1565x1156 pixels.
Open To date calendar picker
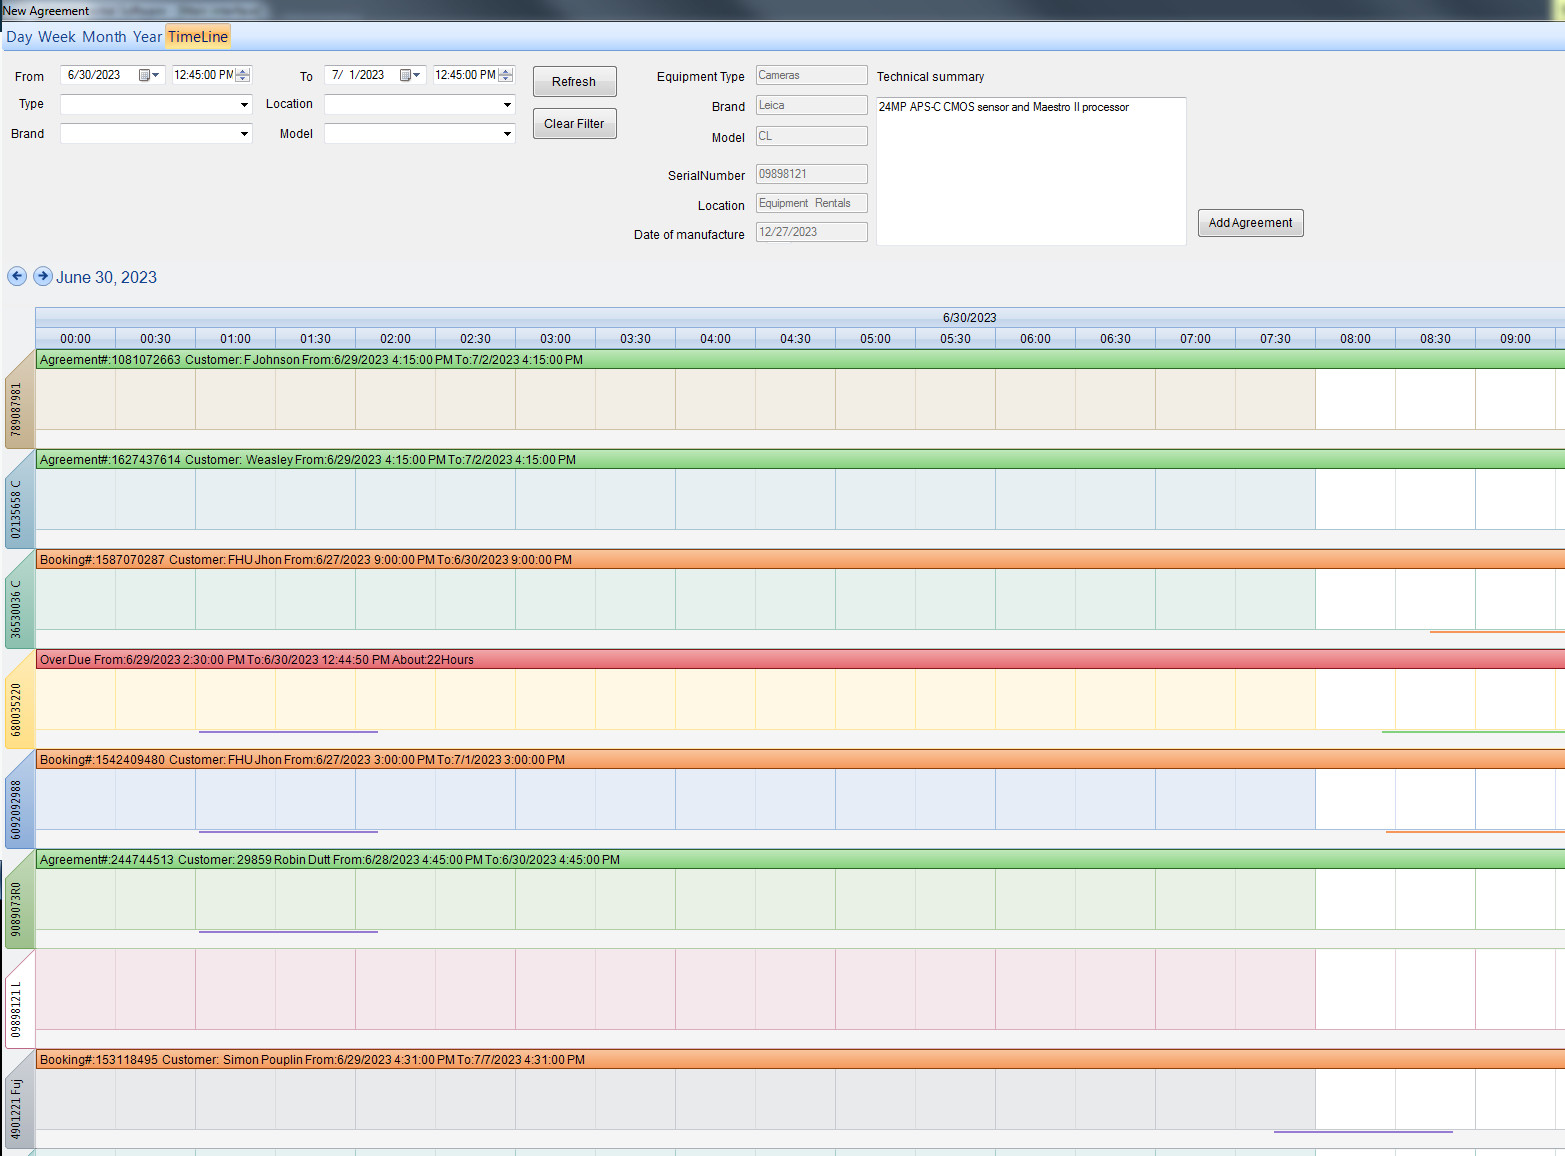pos(410,75)
